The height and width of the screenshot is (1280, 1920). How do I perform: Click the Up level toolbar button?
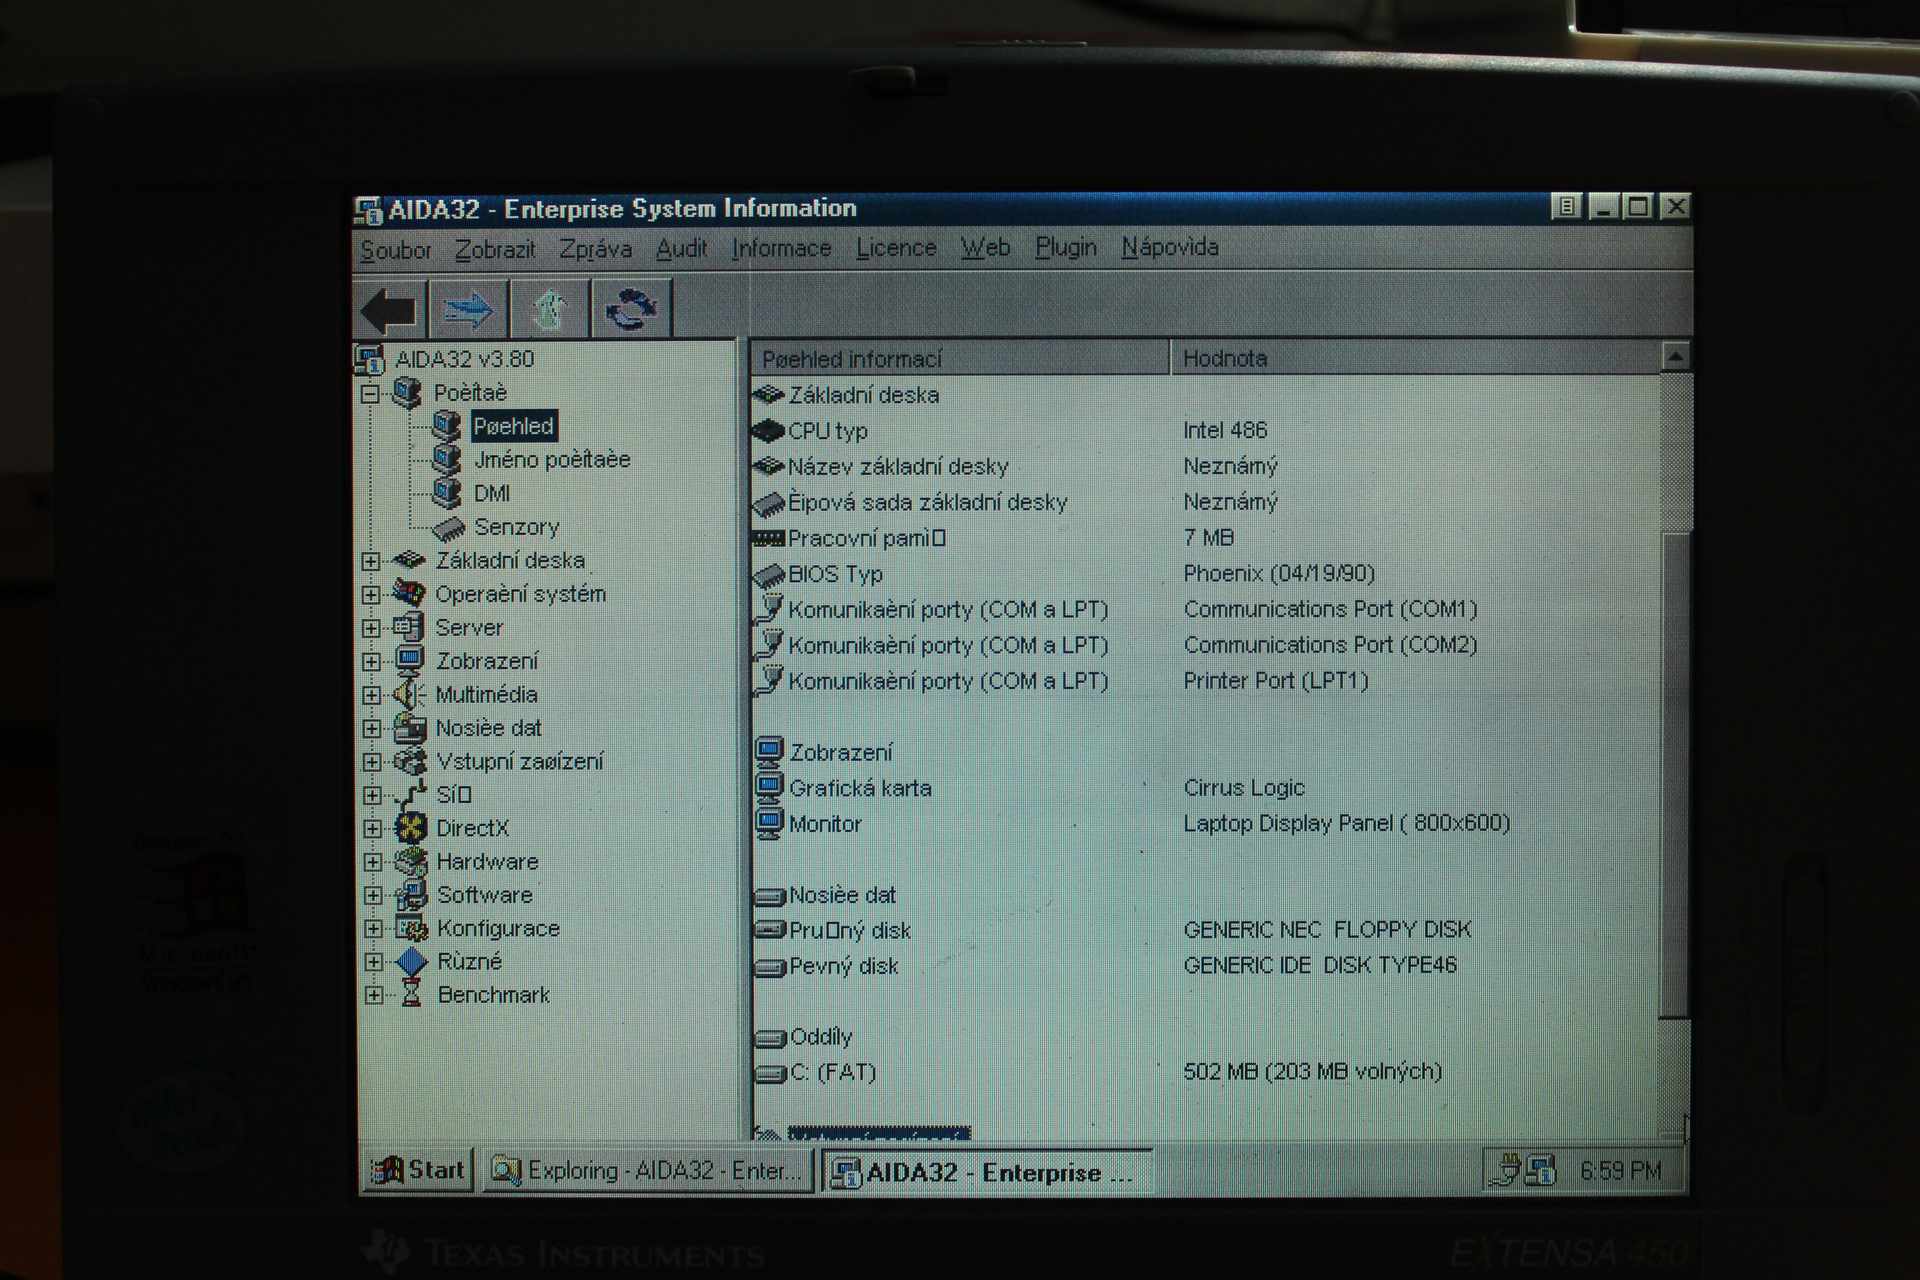(x=549, y=310)
